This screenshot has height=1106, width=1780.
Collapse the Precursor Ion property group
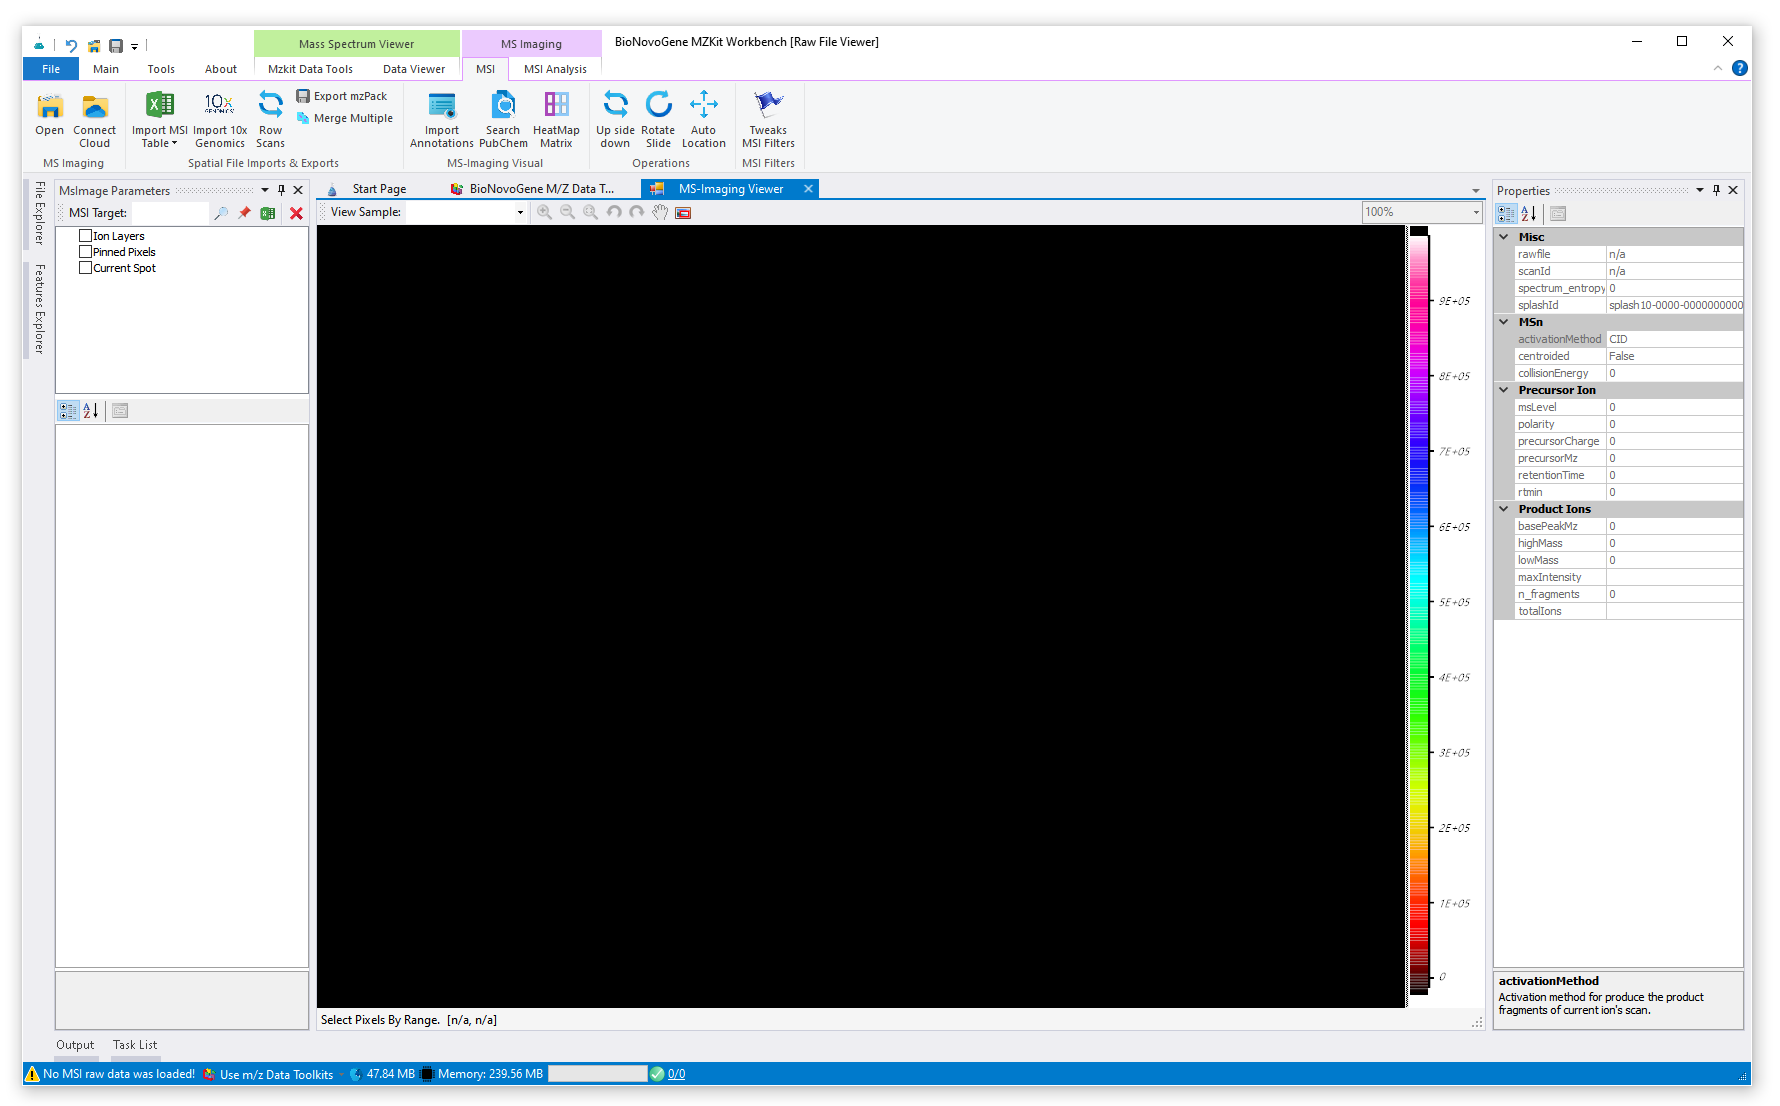click(1503, 390)
